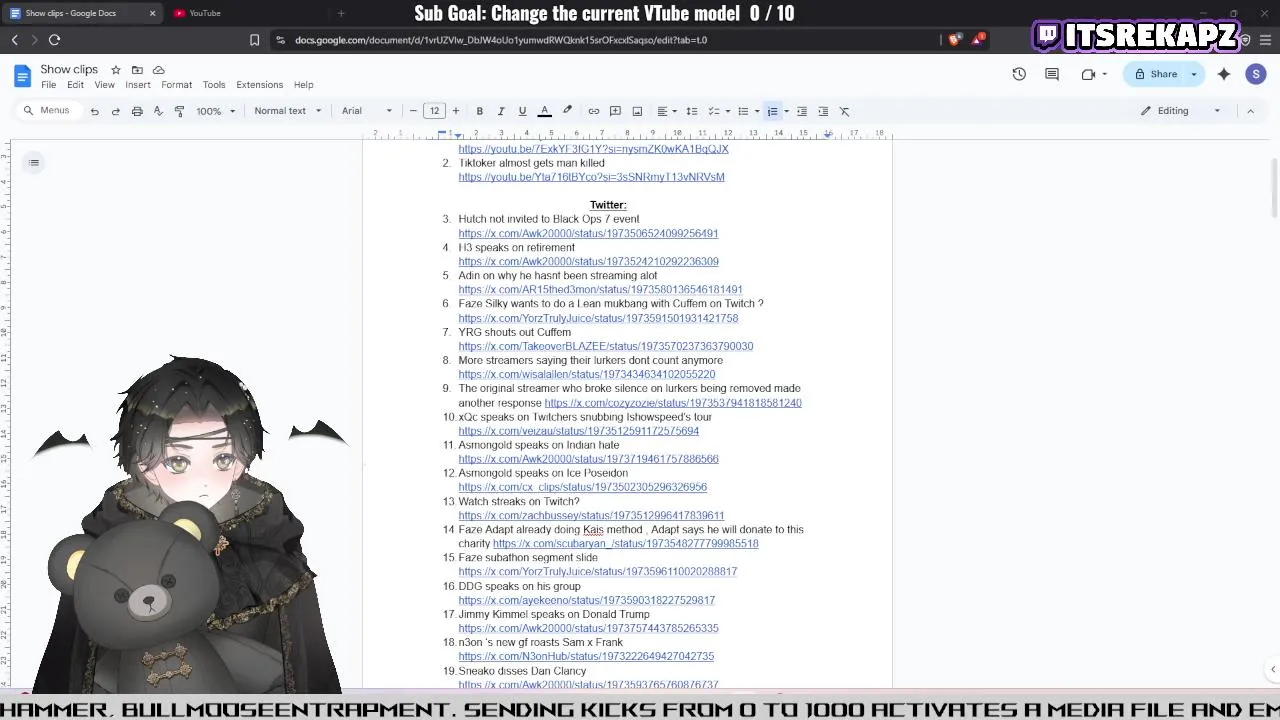This screenshot has width=1280, height=720.
Task: Open link for Hutch Black Ops 7 event
Action: coord(588,234)
